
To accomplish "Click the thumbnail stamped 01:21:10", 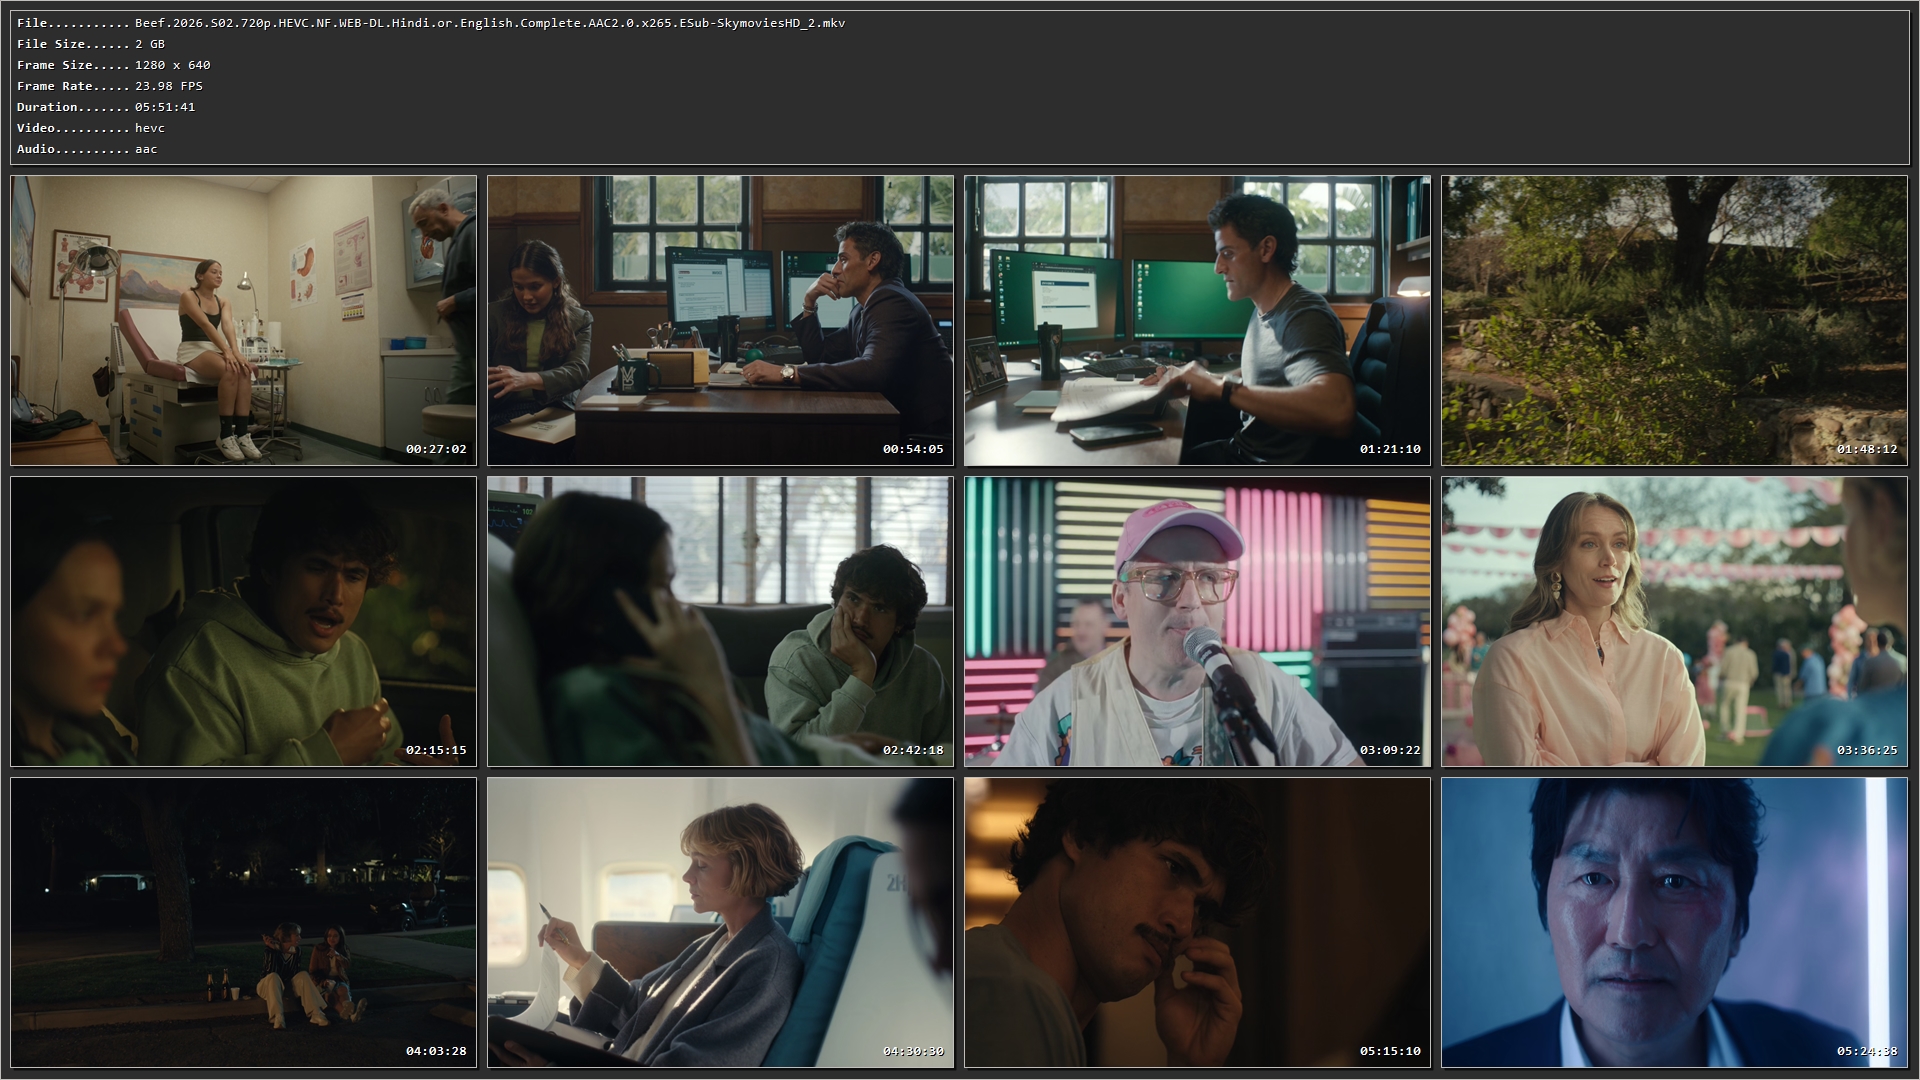I will [1197, 321].
